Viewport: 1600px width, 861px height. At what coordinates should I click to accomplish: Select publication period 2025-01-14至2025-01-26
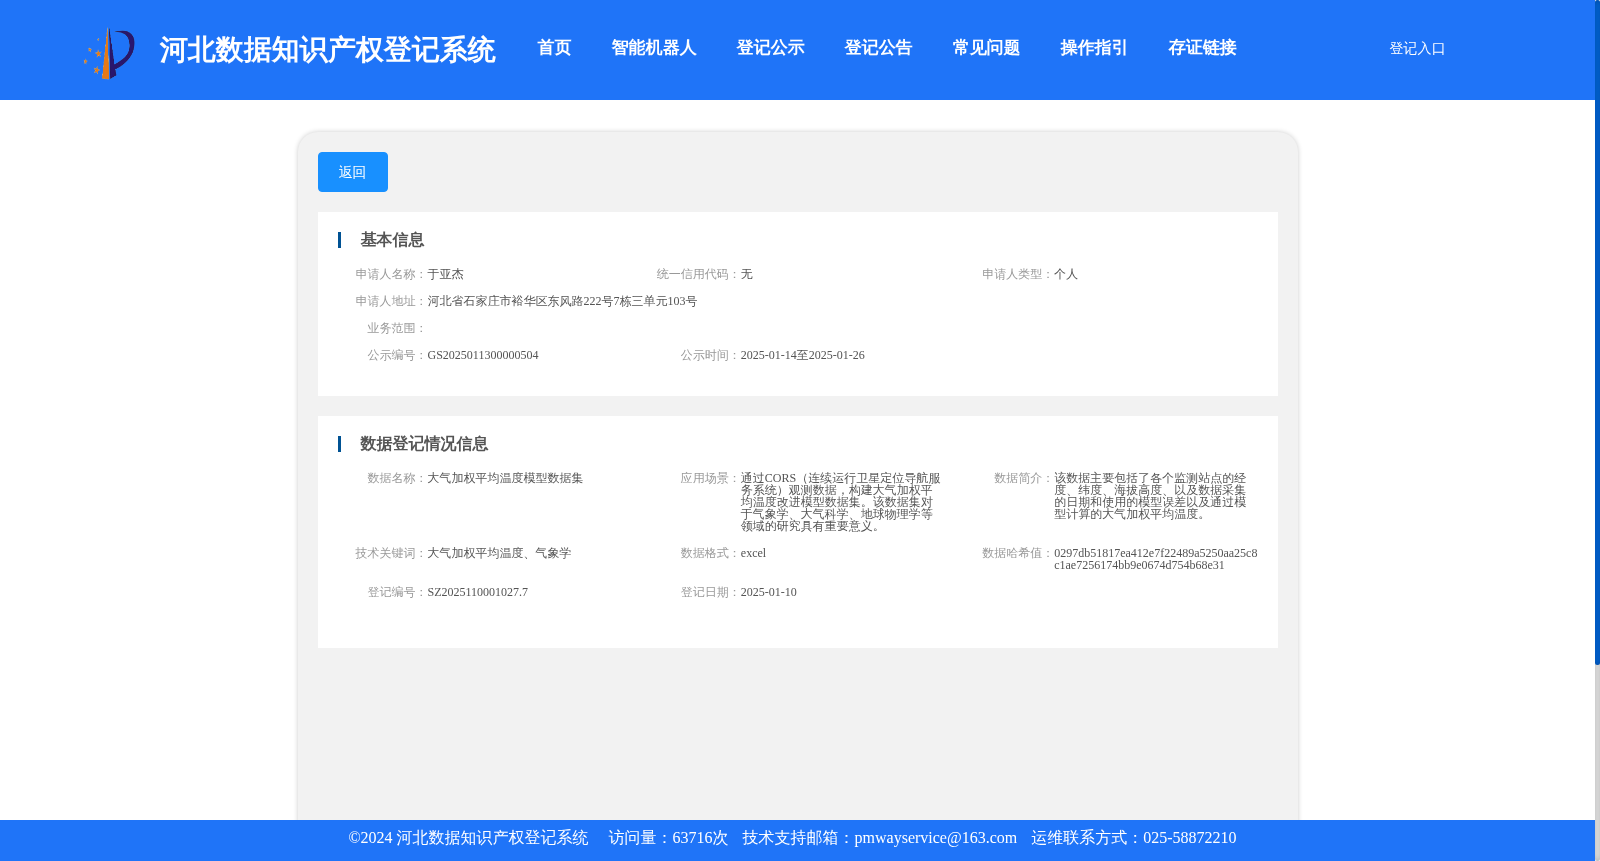coord(803,355)
